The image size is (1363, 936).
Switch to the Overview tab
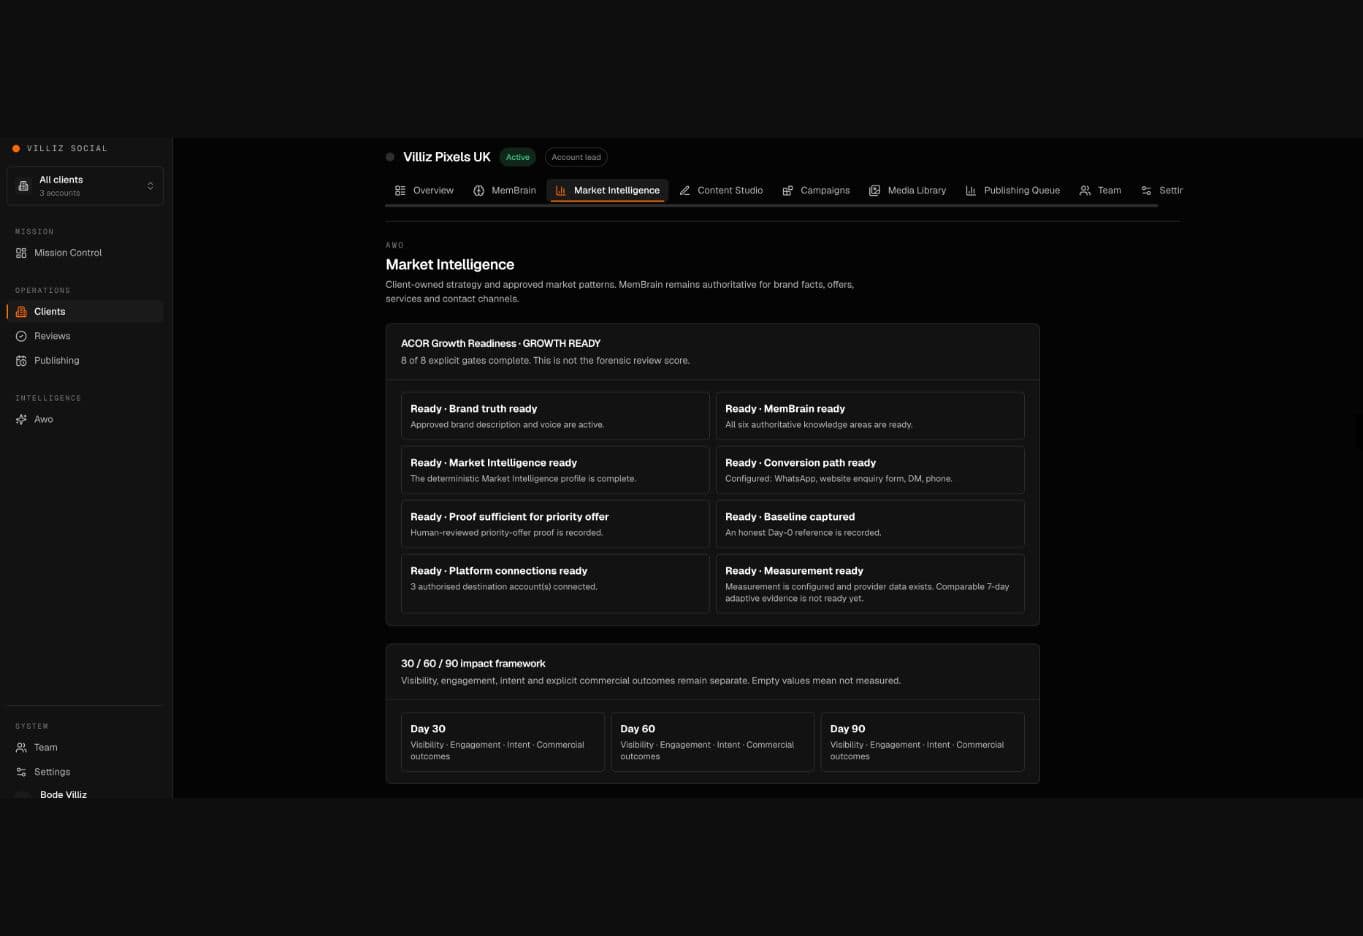(x=424, y=190)
